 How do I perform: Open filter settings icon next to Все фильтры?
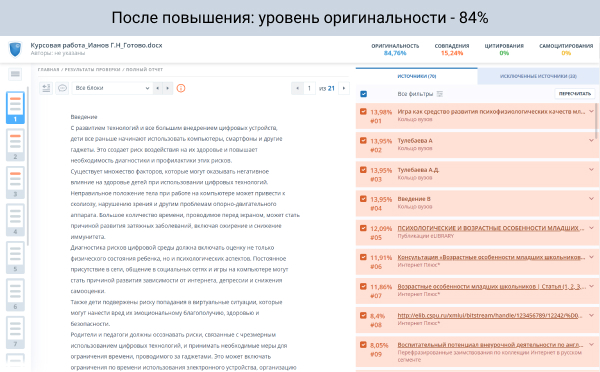(x=440, y=94)
